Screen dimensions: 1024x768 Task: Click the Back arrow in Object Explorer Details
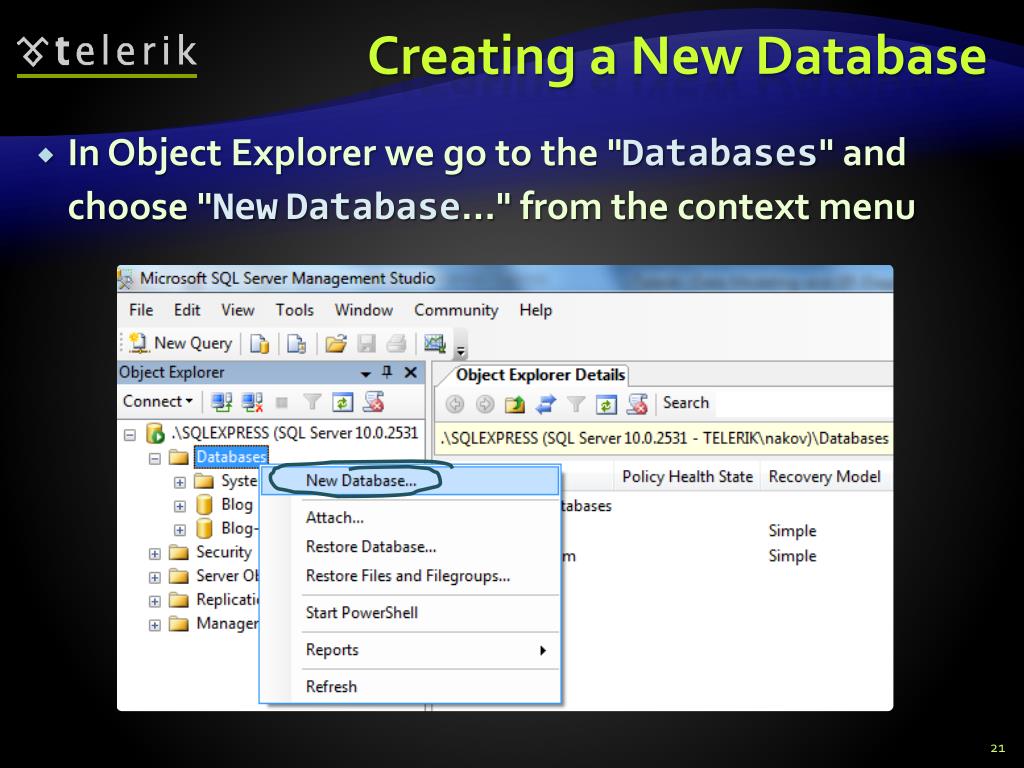455,405
